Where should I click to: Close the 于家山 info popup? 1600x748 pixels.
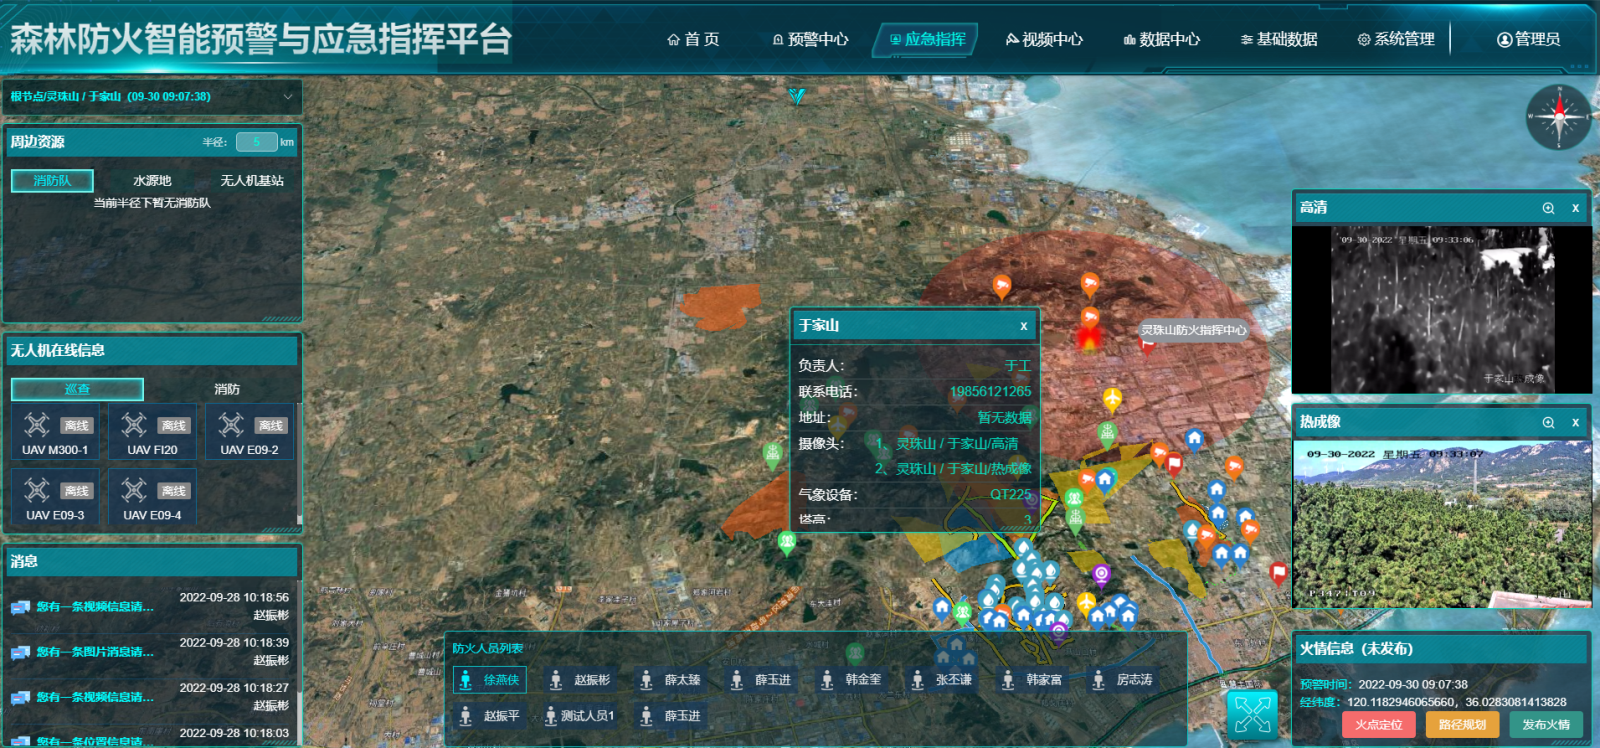pos(1023,326)
